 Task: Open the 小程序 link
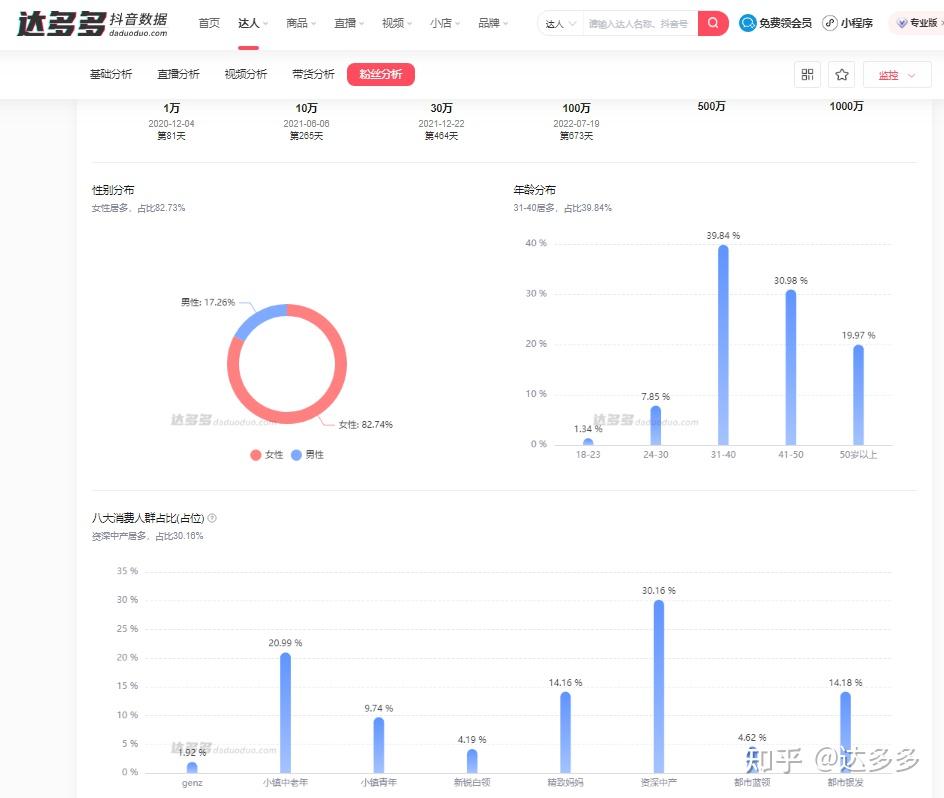pyautogui.click(x=856, y=23)
